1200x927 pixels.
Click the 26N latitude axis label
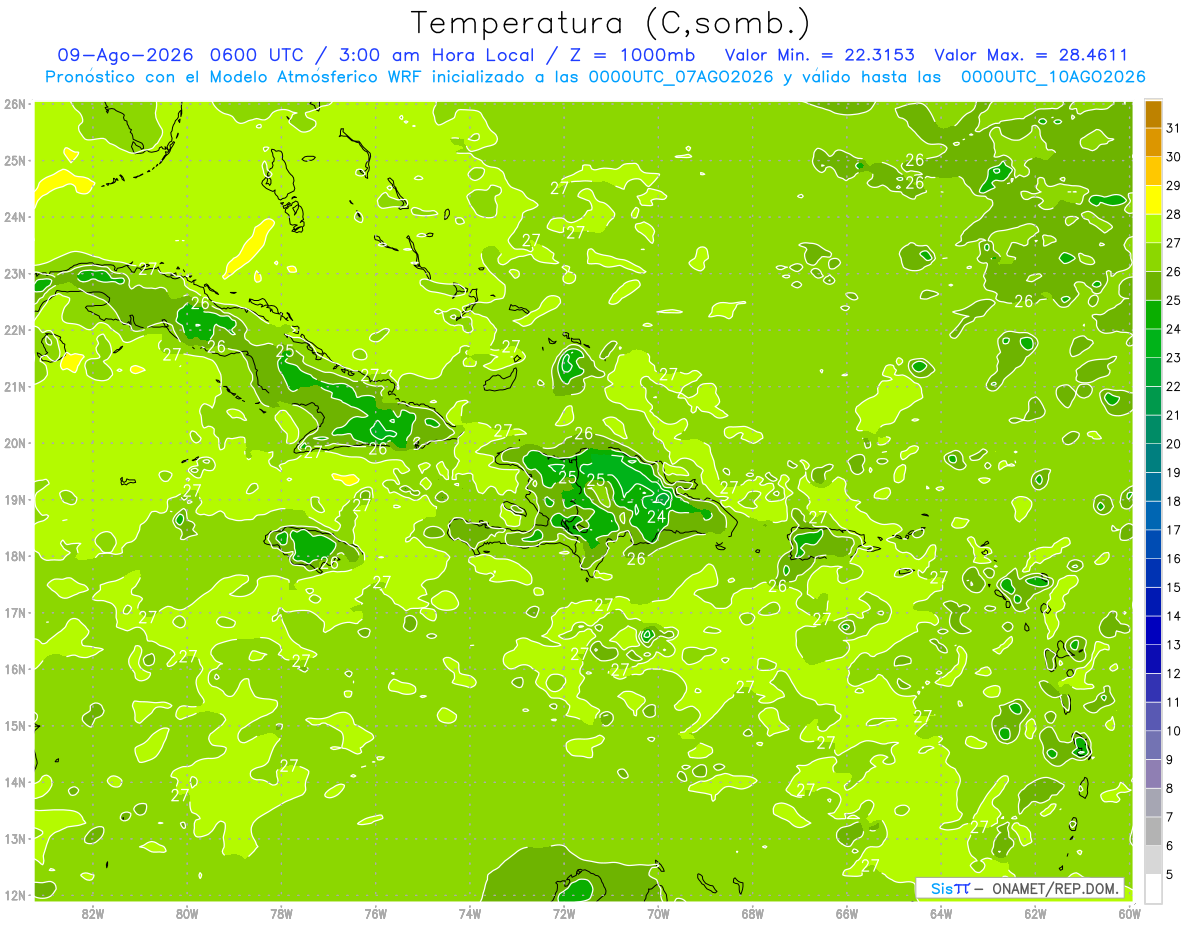pos(15,104)
